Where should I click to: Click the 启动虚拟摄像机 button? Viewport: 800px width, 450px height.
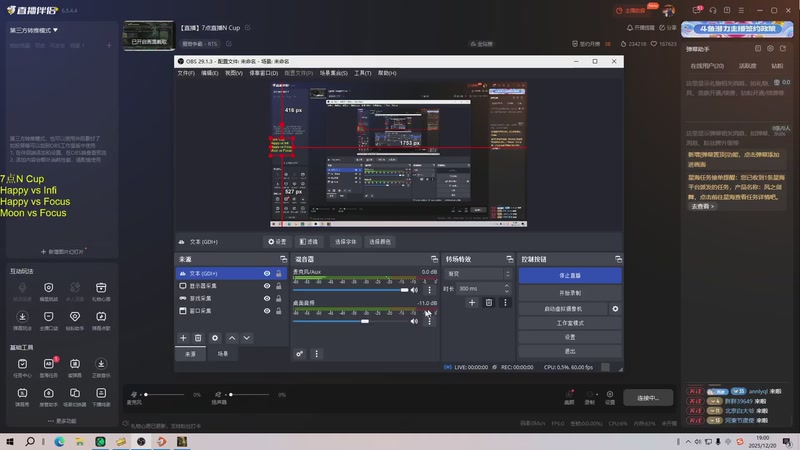(563, 309)
